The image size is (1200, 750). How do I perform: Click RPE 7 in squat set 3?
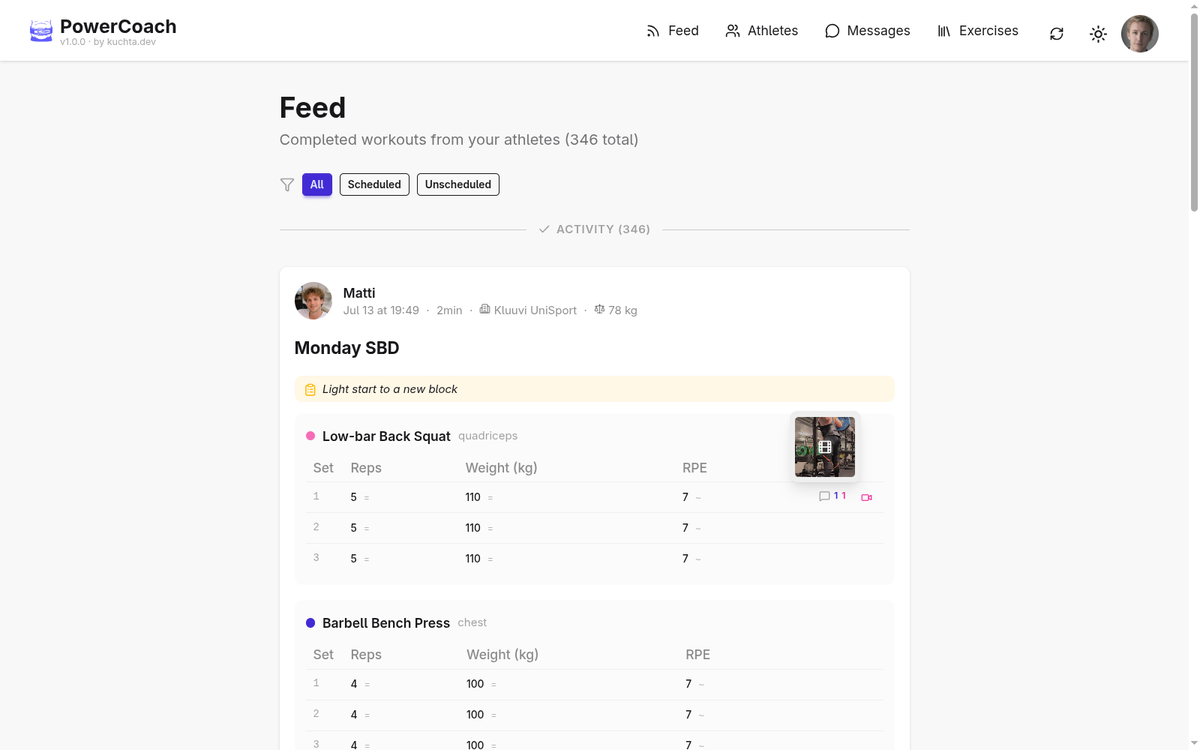point(685,559)
